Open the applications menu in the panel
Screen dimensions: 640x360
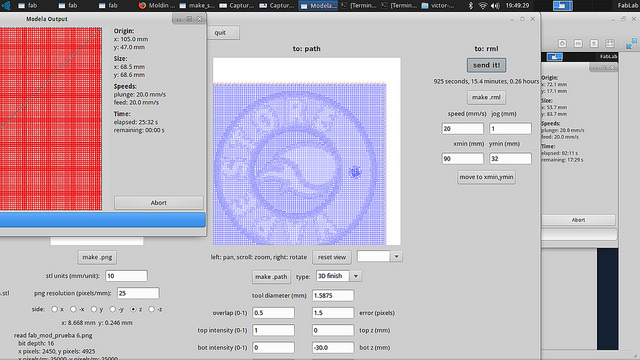click(x=6, y=5)
